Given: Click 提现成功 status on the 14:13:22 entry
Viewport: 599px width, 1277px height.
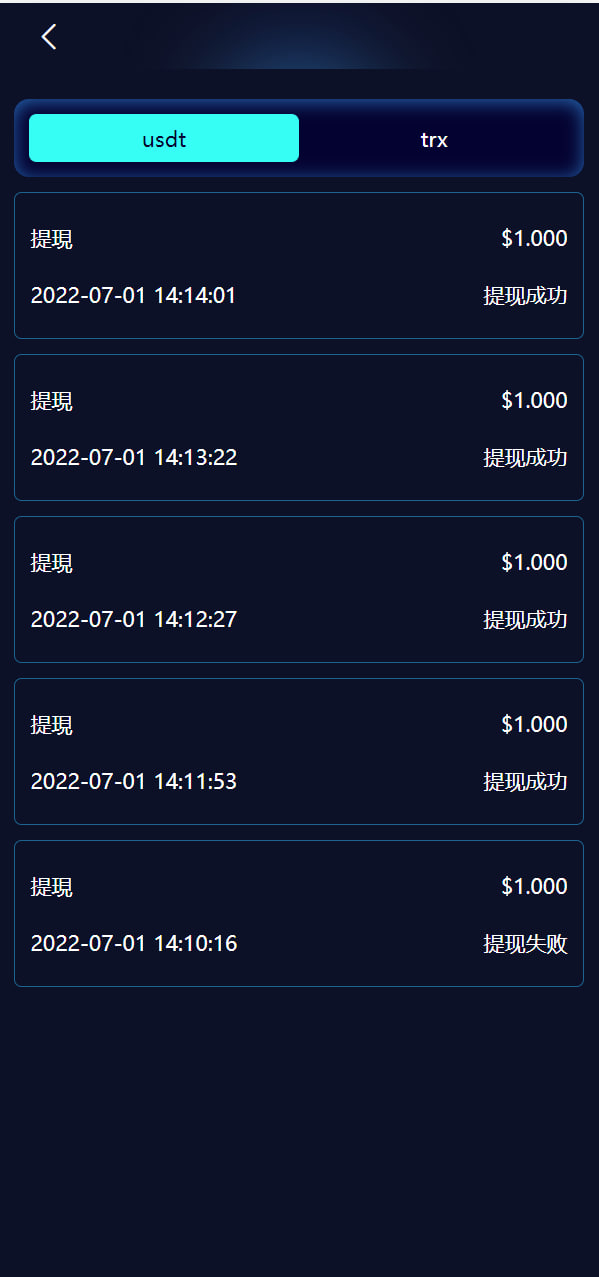Looking at the screenshot, I should coord(525,457).
